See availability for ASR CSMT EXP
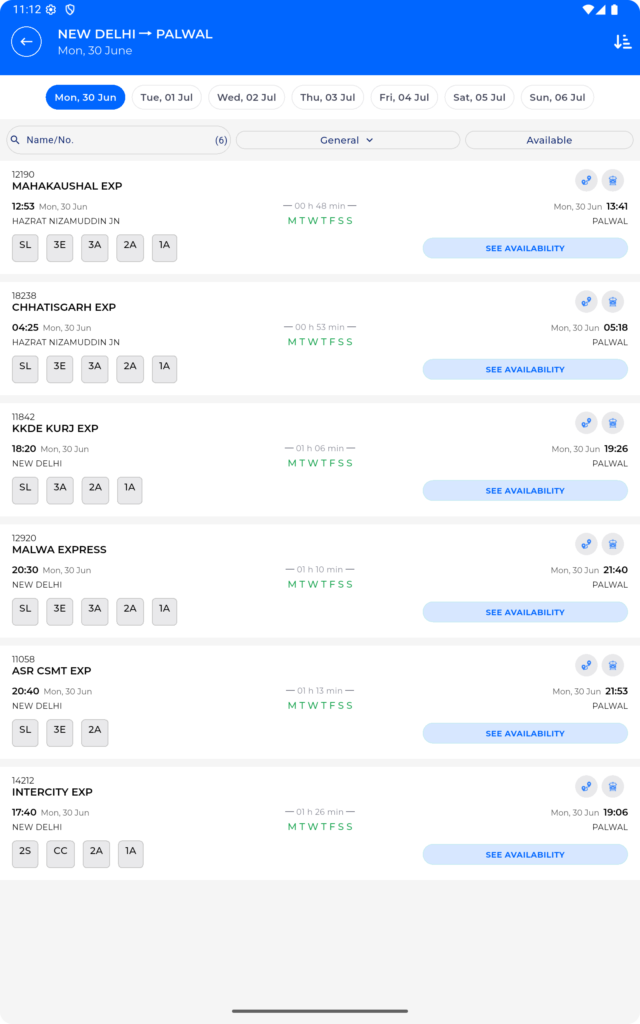The width and height of the screenshot is (640, 1024). coord(525,733)
